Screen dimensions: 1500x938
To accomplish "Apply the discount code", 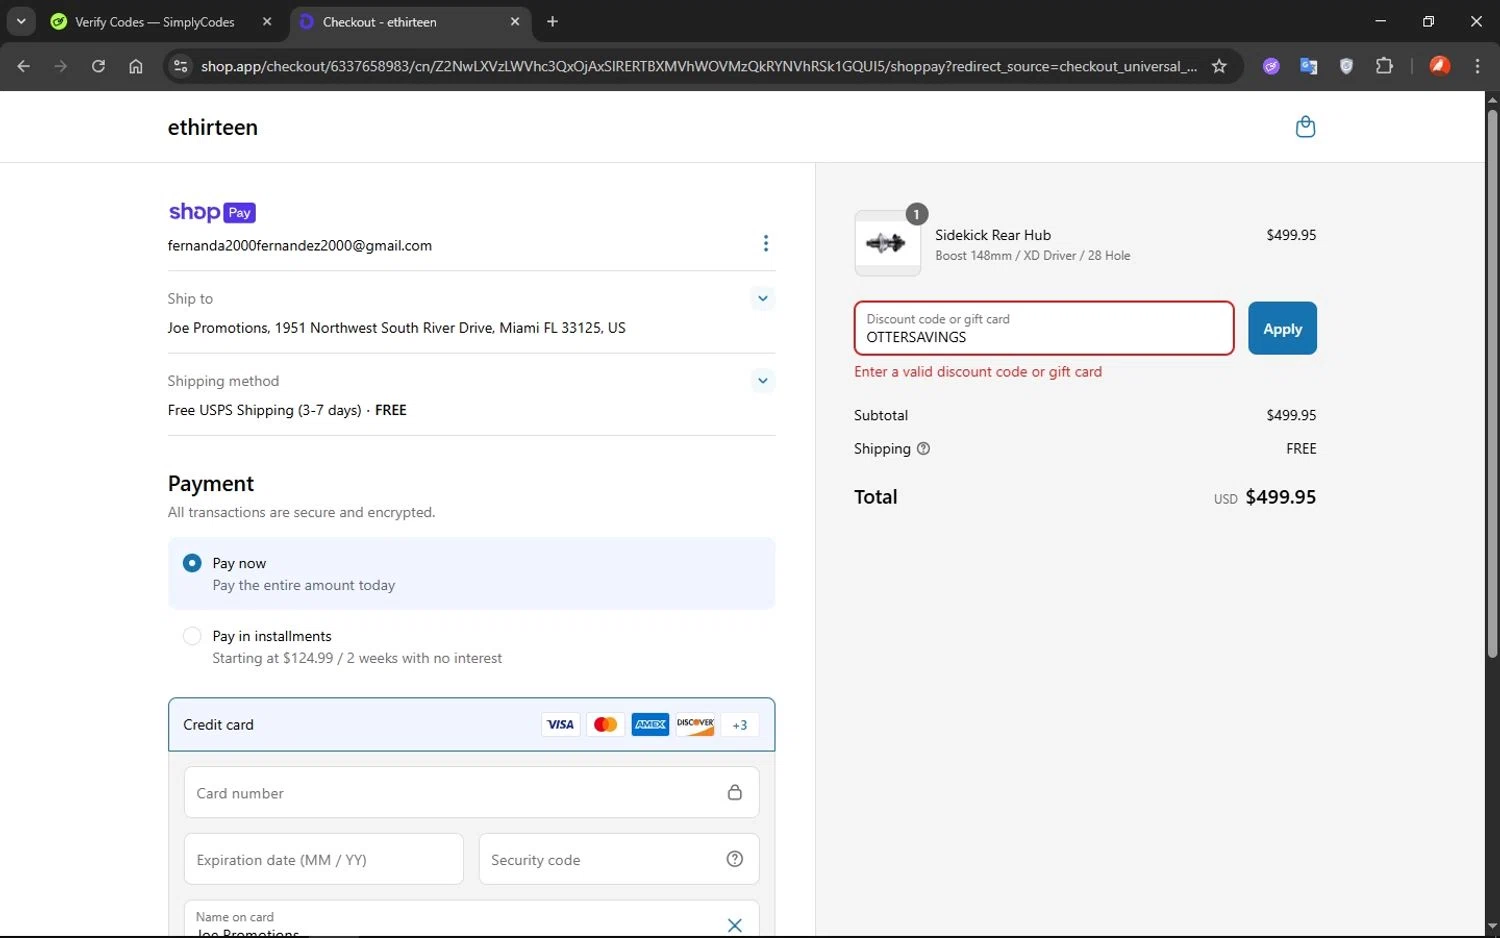I will click(1282, 328).
